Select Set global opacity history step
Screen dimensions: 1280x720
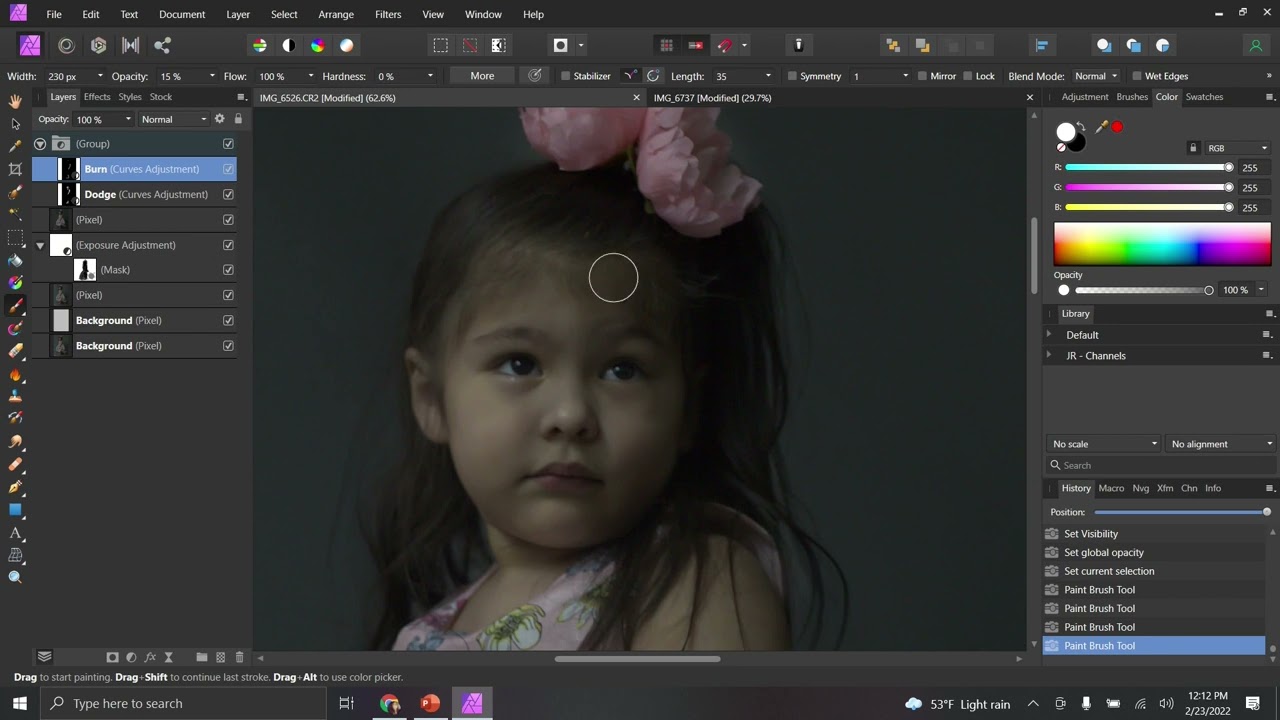[1154, 552]
